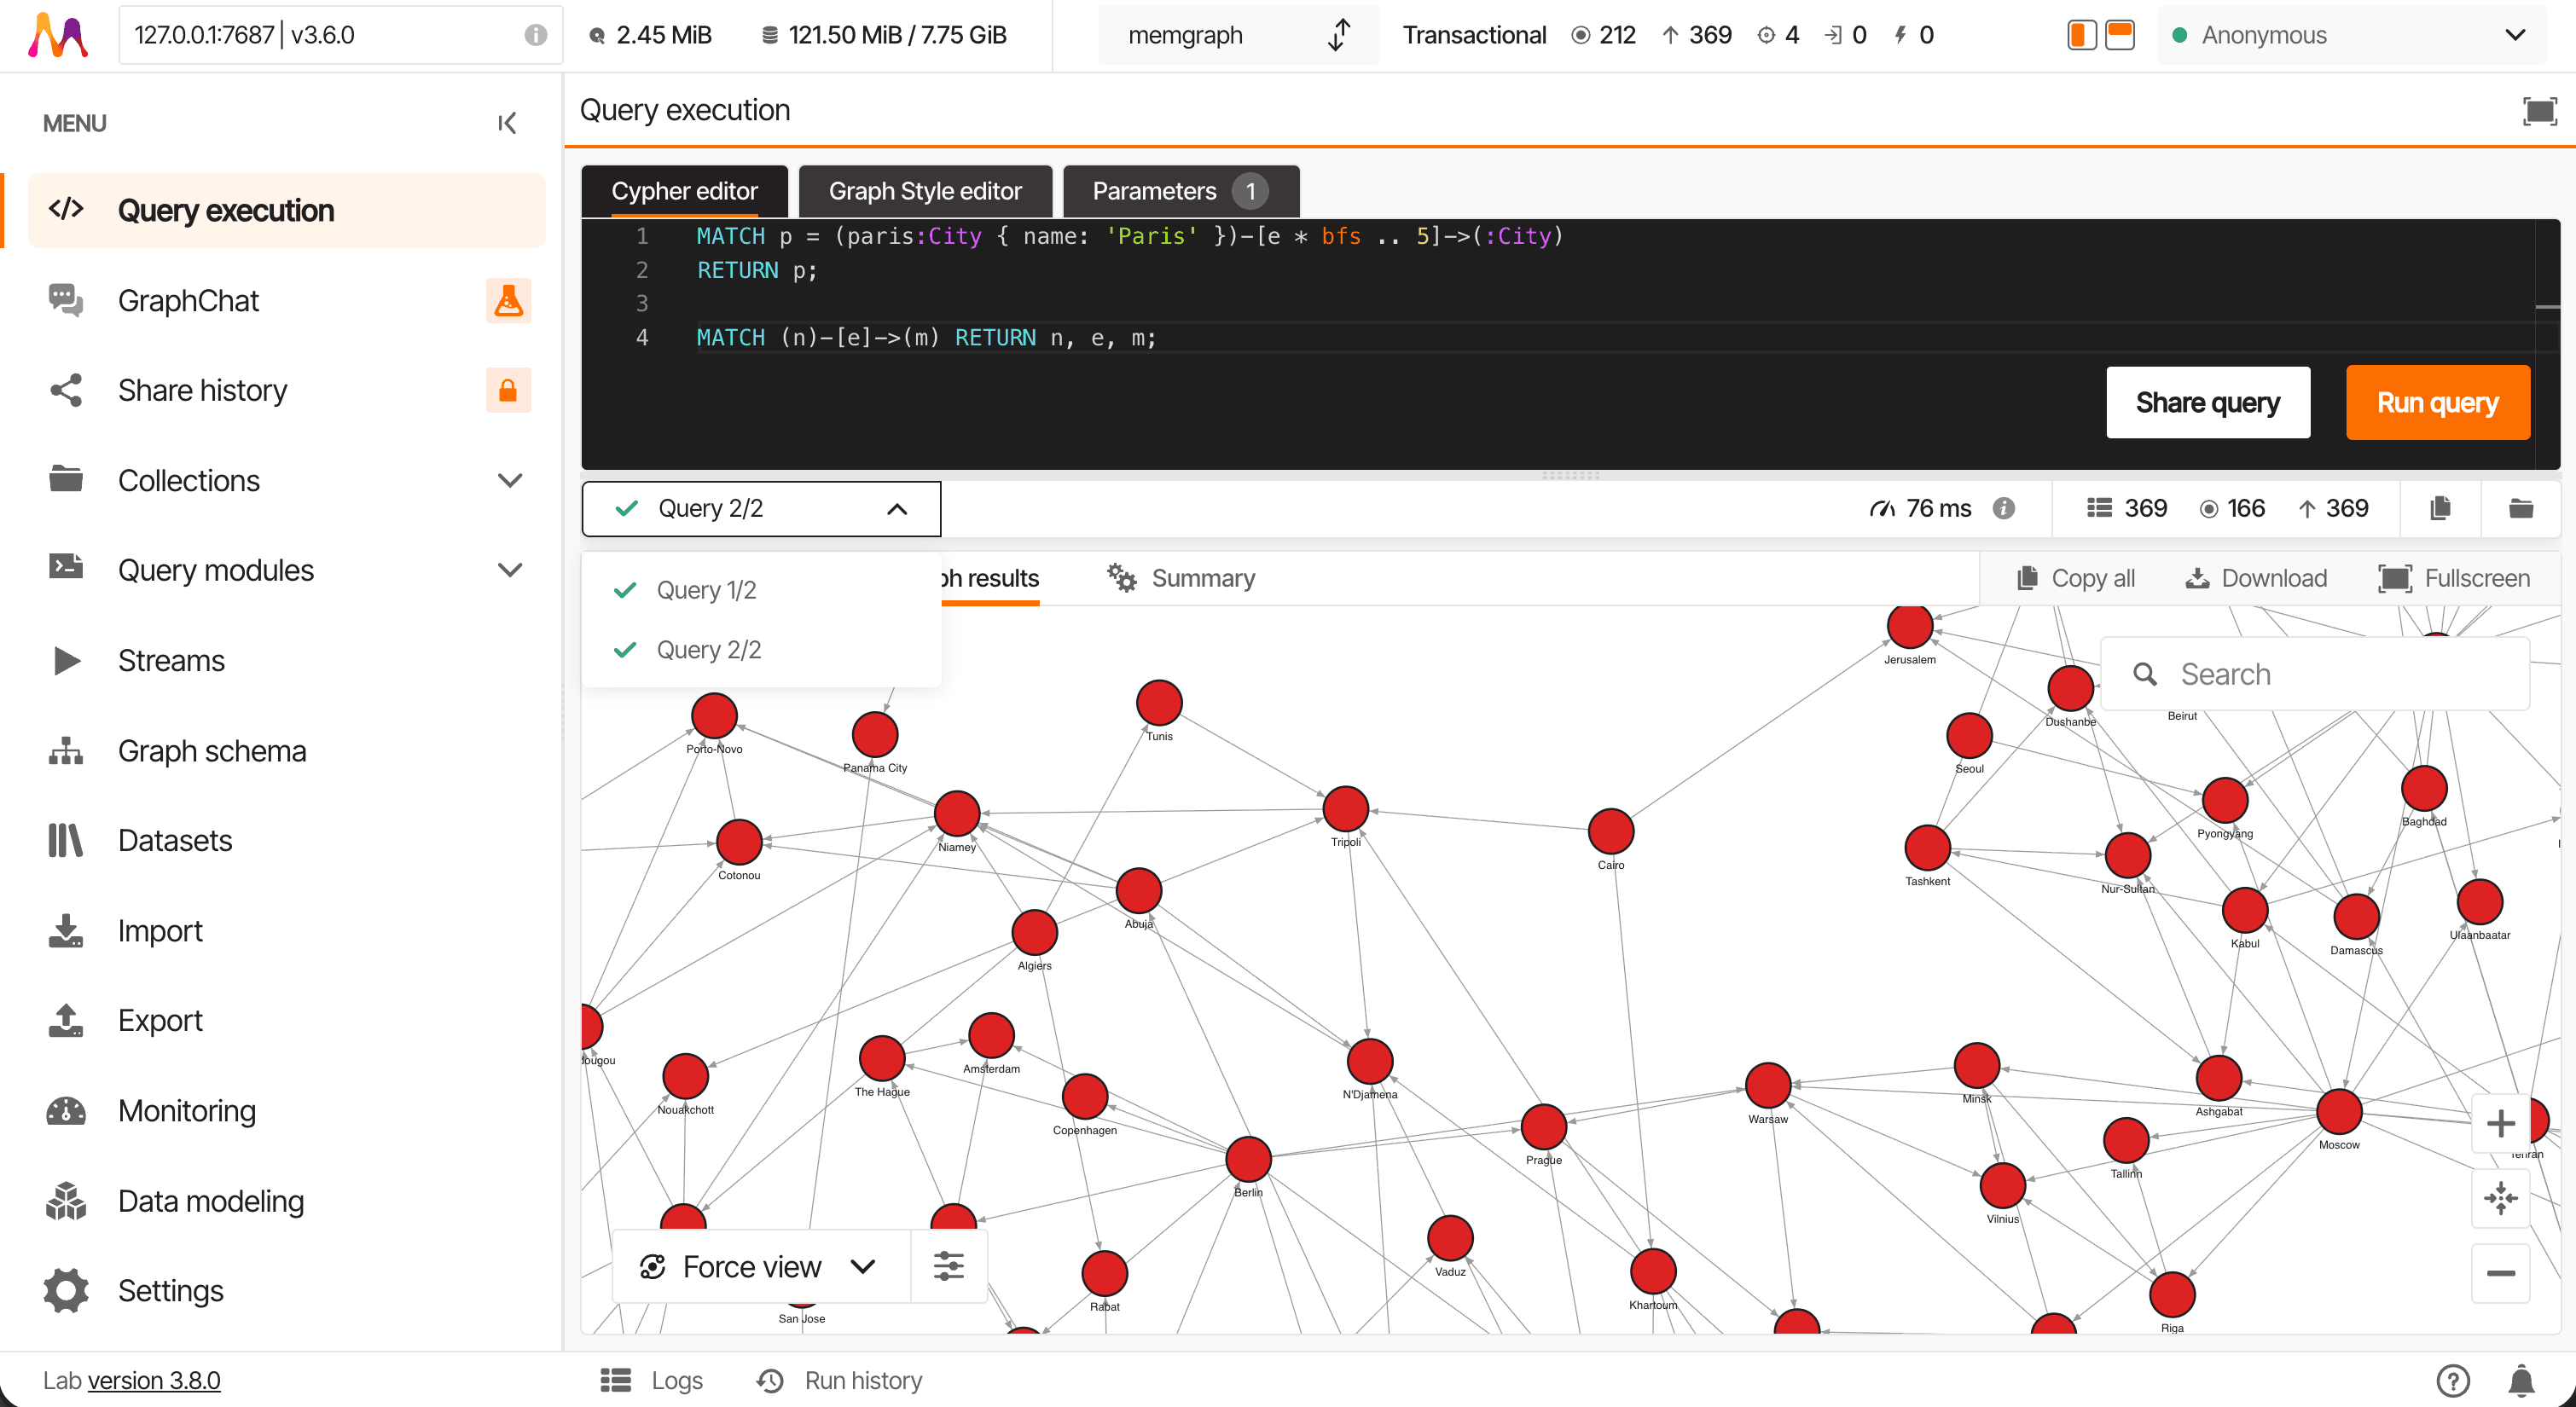Select the Graph schema sidebar icon
Viewport: 2576px width, 1407px height.
pos(65,750)
